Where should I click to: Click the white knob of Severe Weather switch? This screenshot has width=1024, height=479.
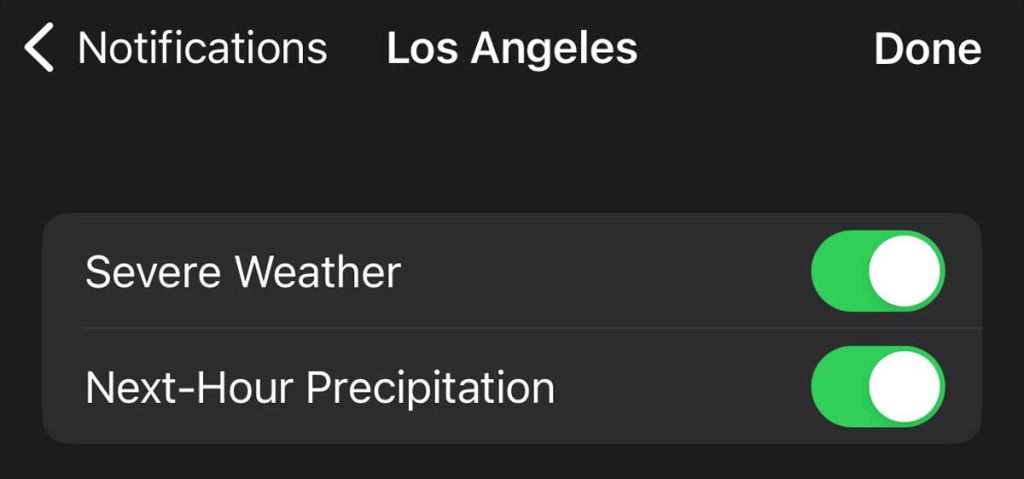(905, 271)
